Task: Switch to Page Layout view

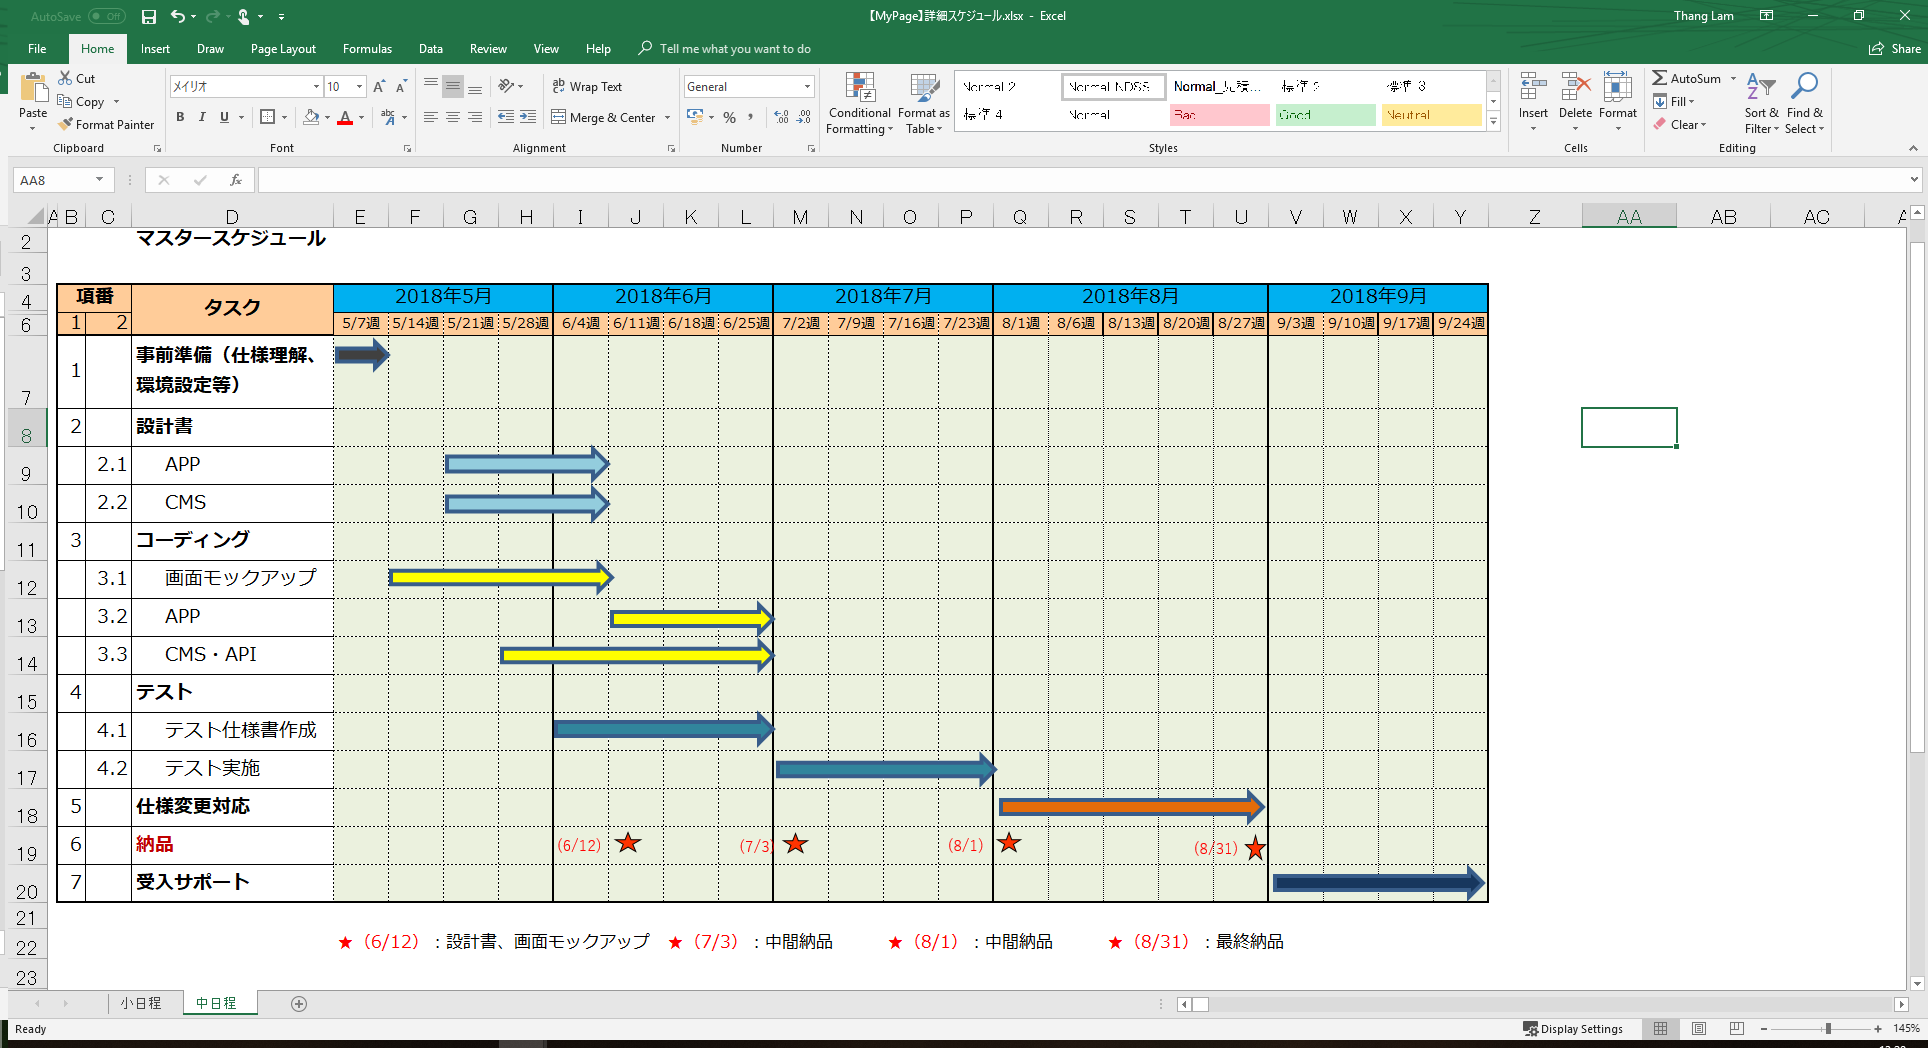Action: click(x=1699, y=1028)
